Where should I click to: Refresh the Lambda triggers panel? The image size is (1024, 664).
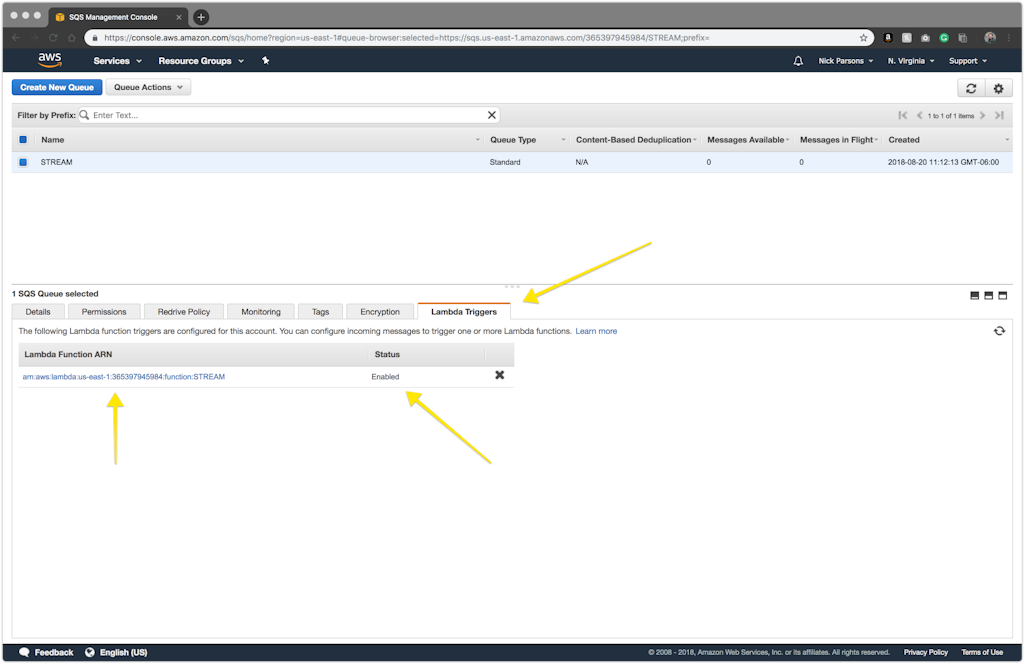click(x=998, y=331)
